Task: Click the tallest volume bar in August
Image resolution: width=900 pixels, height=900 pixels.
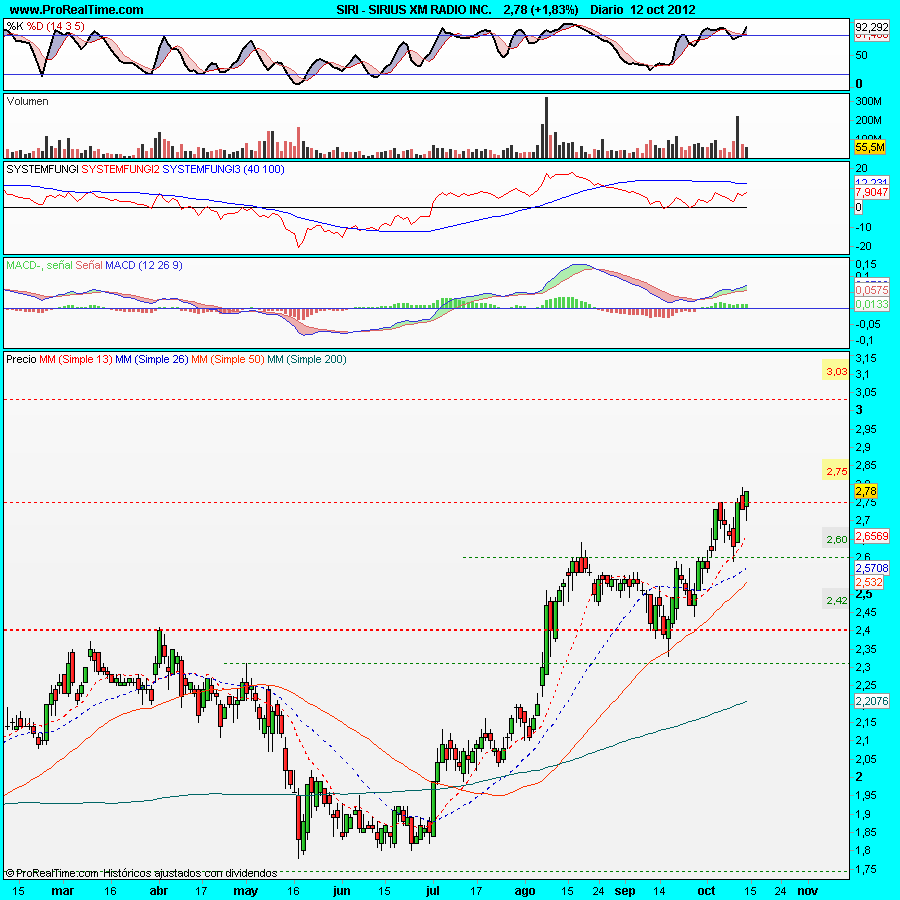Action: 546,127
